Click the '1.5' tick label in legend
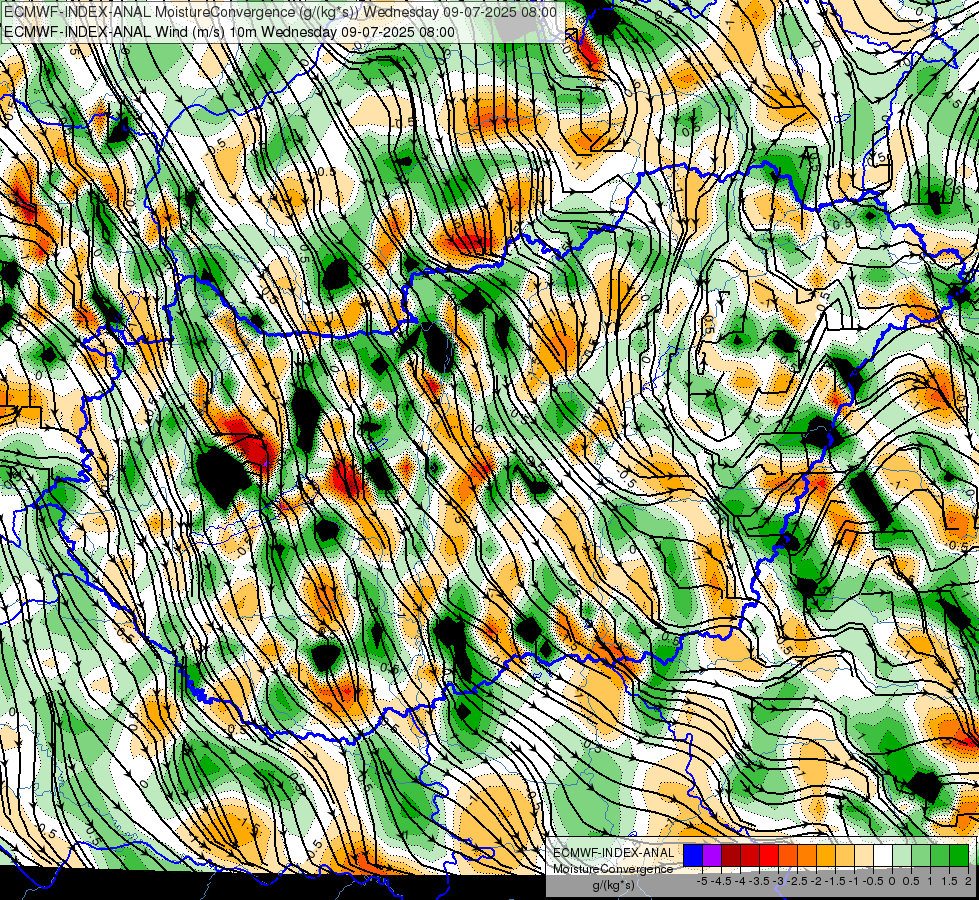Viewport: 979px width, 900px height. coord(949,881)
